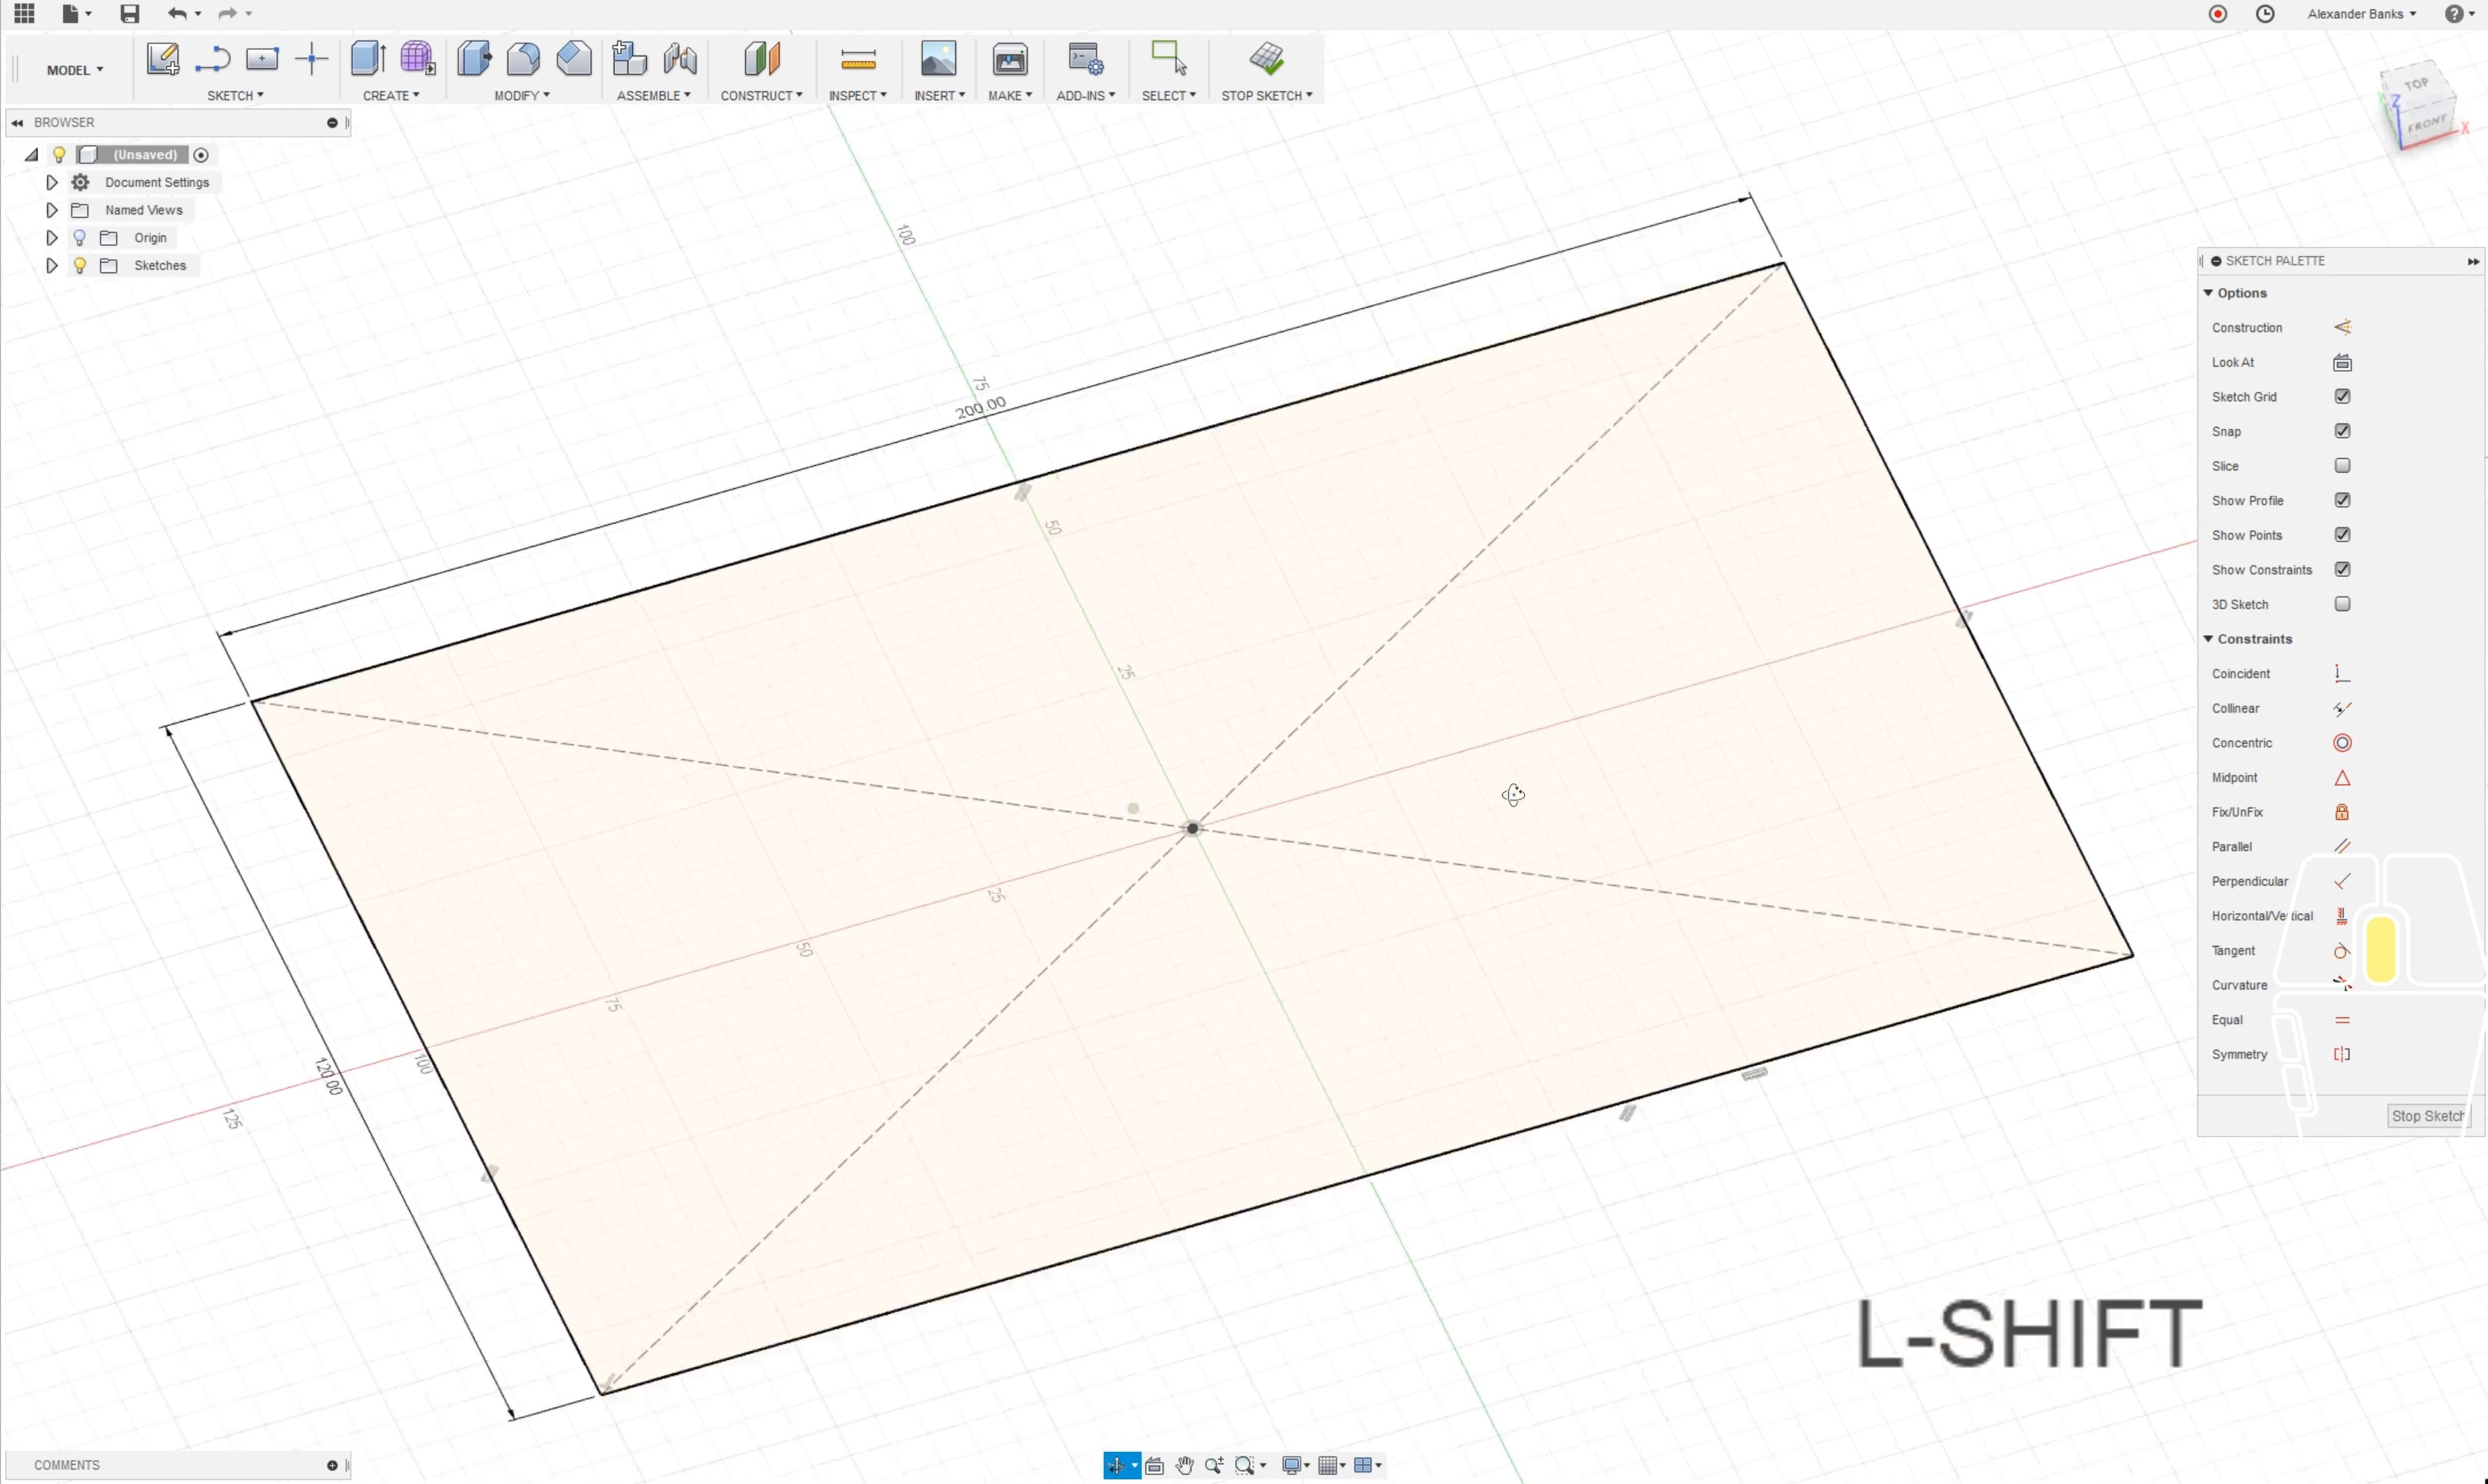This screenshot has width=2488, height=1484.
Task: Select the Midpoint constraint triangle icon
Action: coord(2342,778)
